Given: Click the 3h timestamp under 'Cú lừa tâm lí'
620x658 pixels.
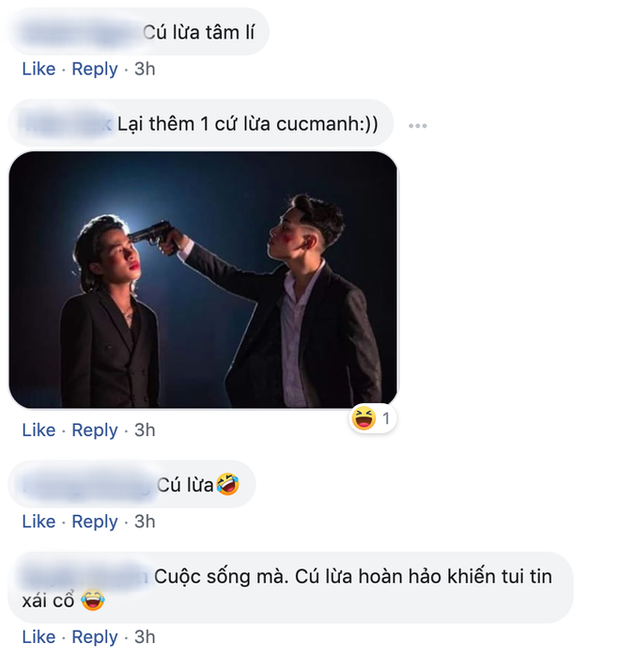Looking at the screenshot, I should click(145, 69).
